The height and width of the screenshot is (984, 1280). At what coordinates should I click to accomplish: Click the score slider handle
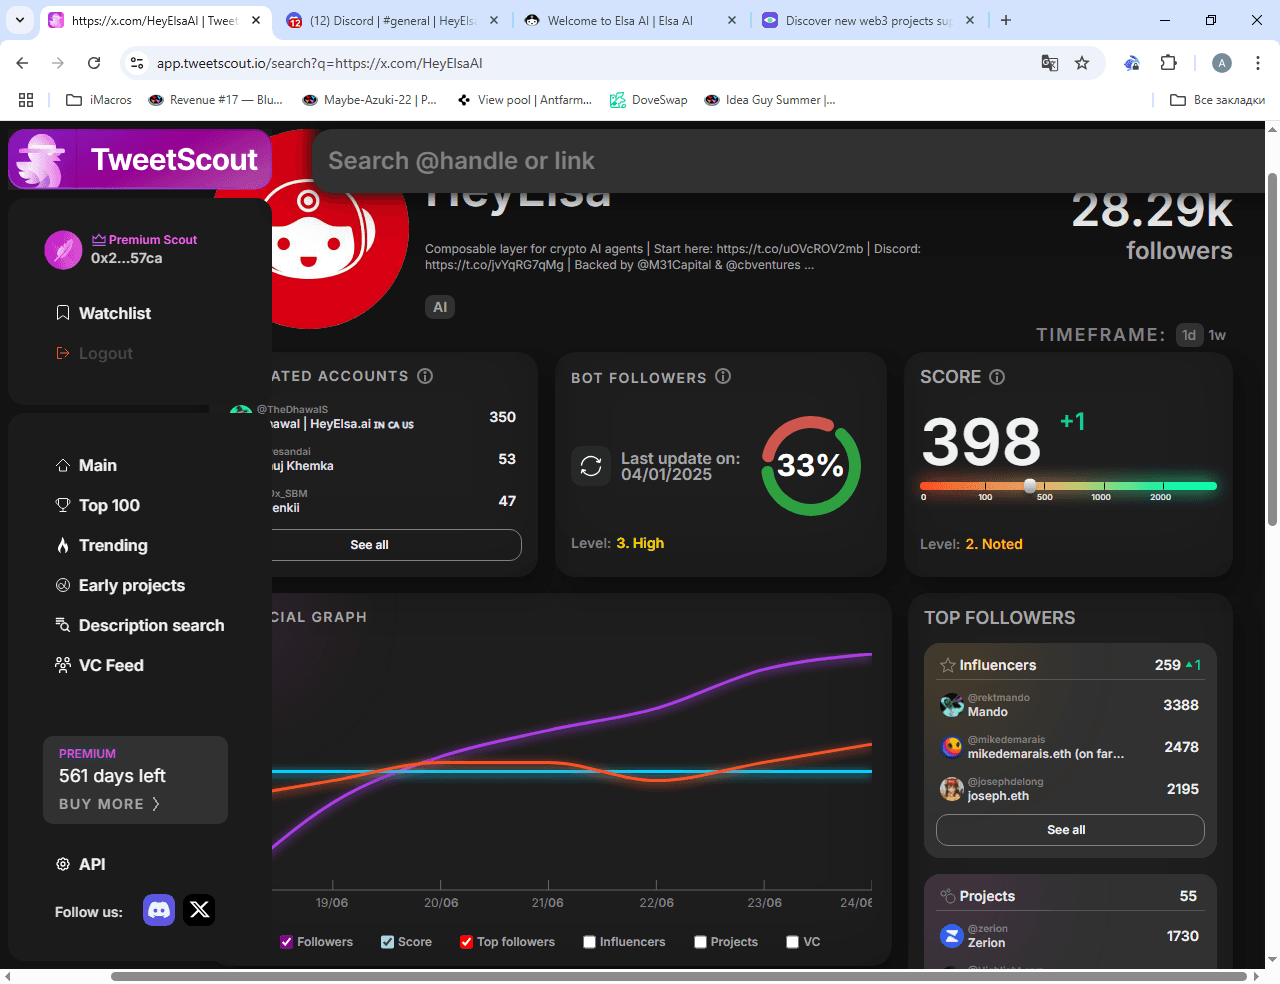click(x=1030, y=486)
